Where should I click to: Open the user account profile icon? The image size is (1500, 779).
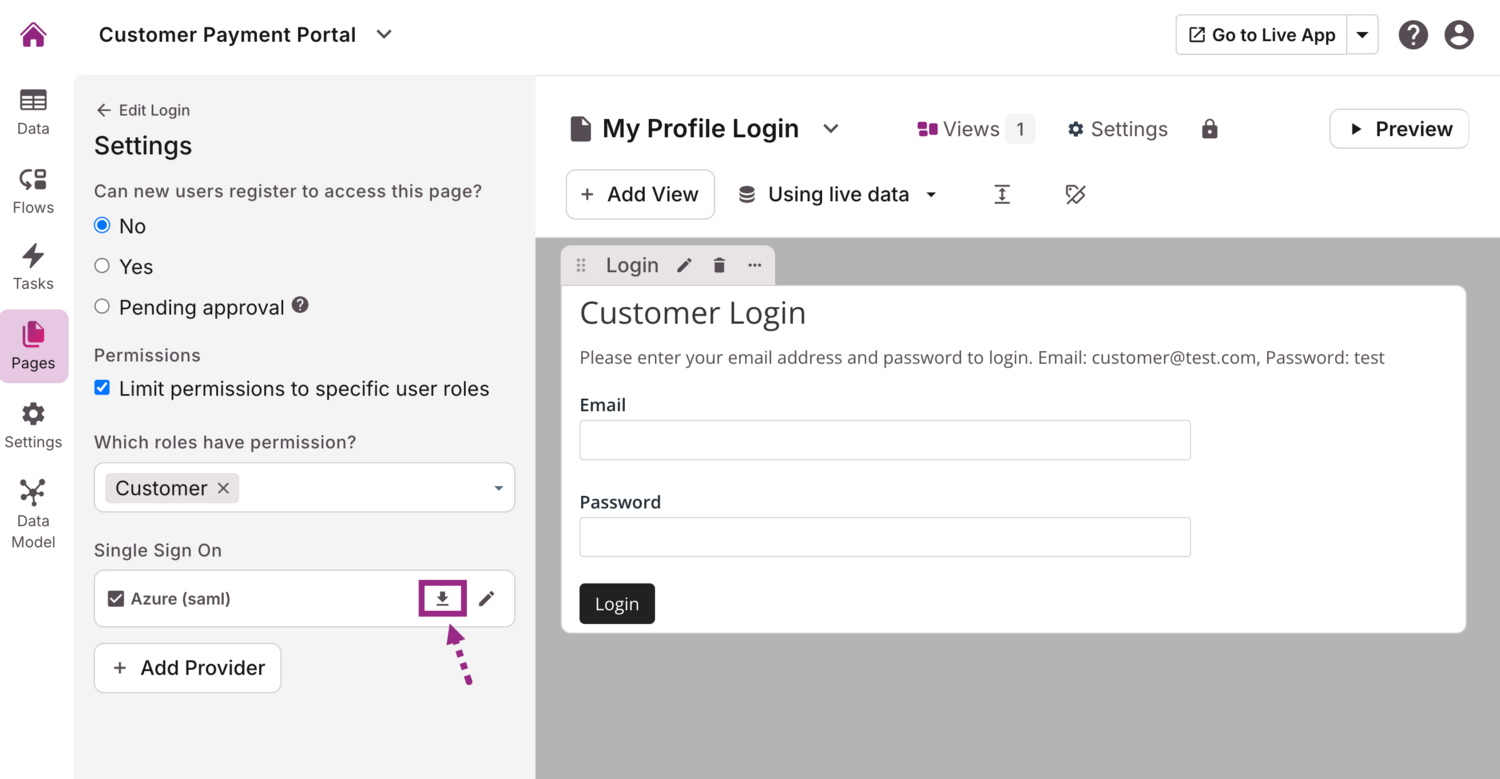[1459, 35]
